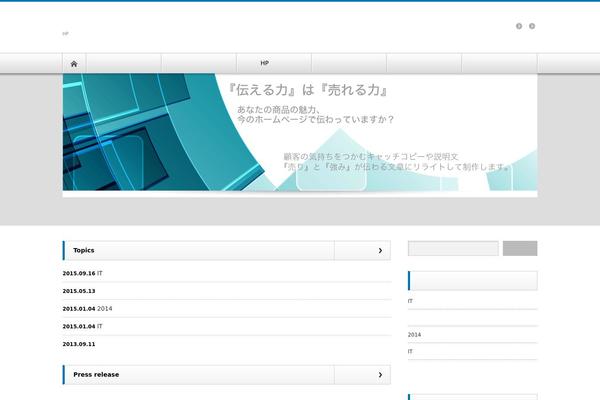Image resolution: width=600 pixels, height=400 pixels.
Task: Open the 2015.01.04 IT topic entry
Action: (82, 326)
